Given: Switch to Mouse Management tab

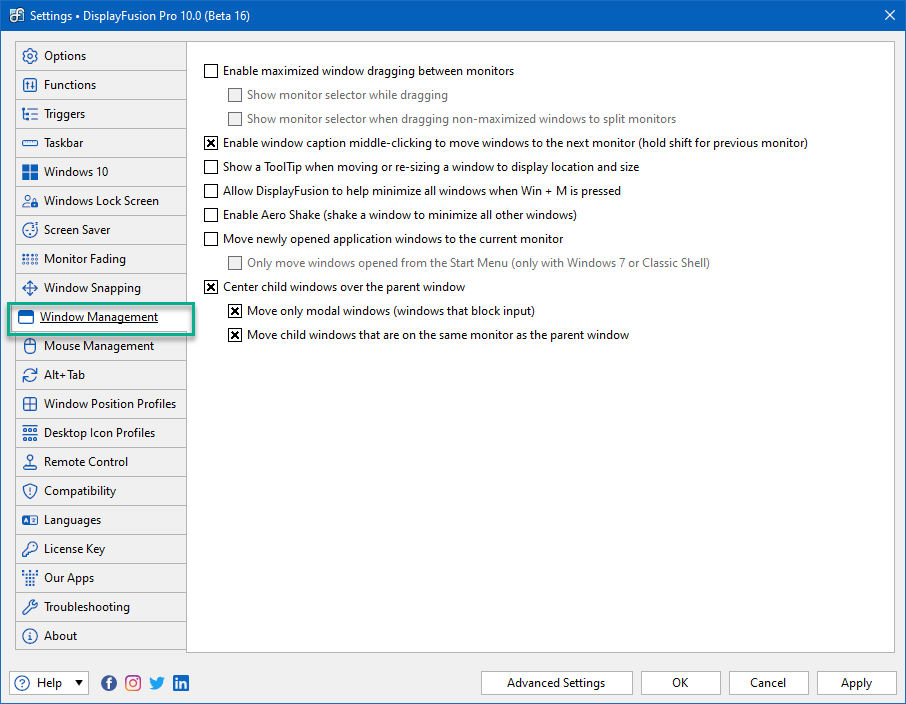Looking at the screenshot, I should coord(101,346).
